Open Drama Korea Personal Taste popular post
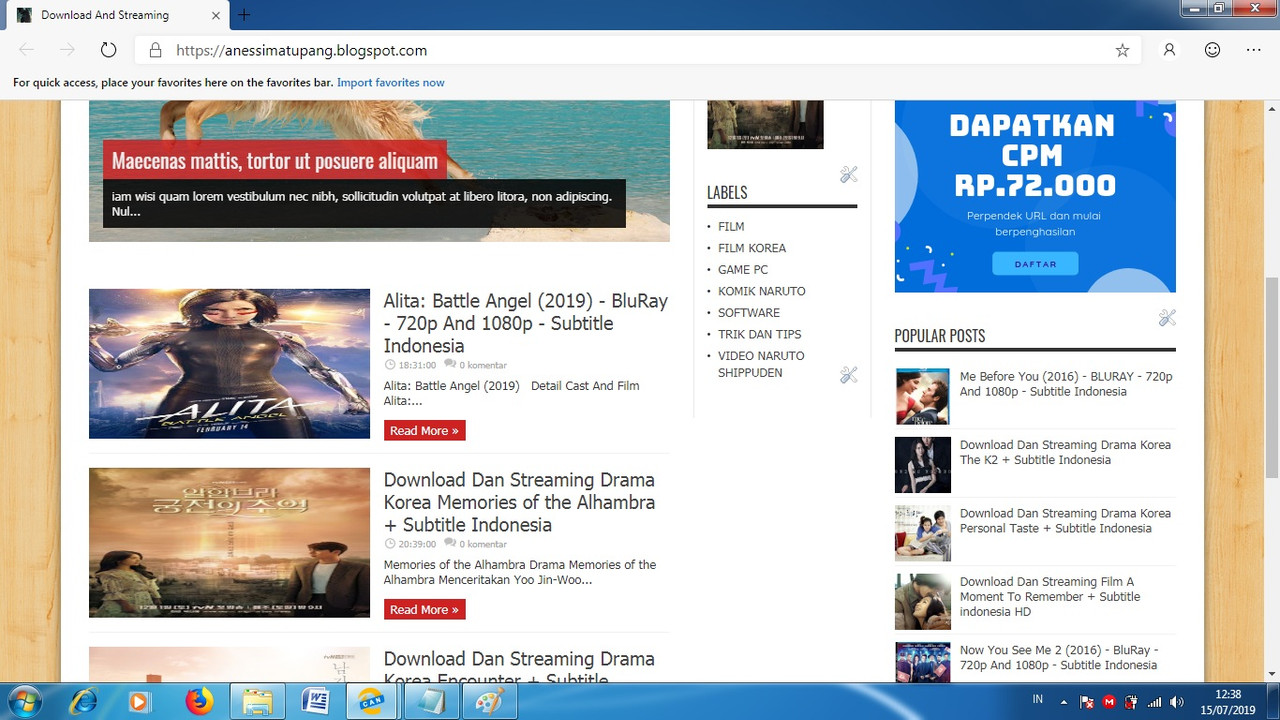1280x720 pixels. [1065, 520]
